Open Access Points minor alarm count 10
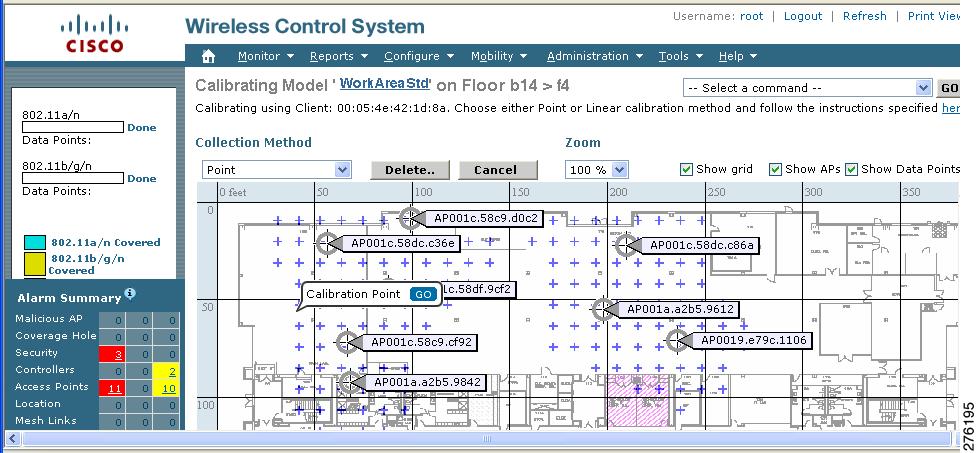977x453 pixels. (168, 388)
